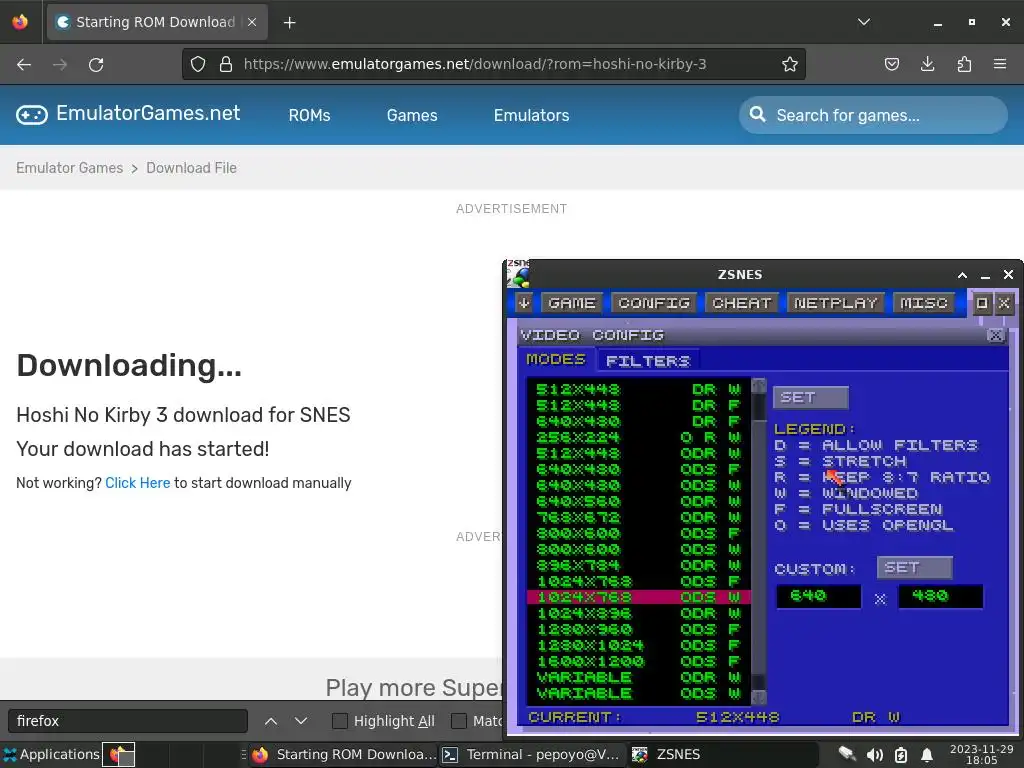Open power manager tray icon
1024x768 pixels.
[x=901, y=755]
